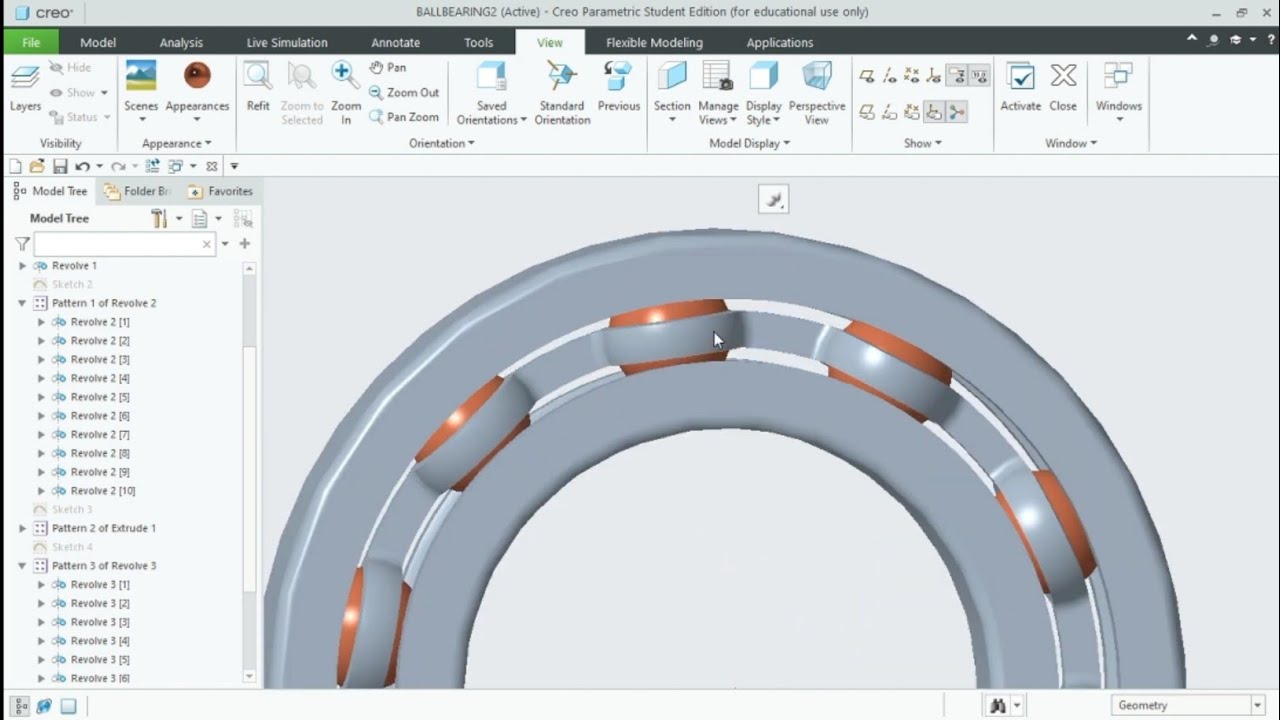Click the Zoom Out tool
This screenshot has width=1280, height=720.
coord(404,92)
